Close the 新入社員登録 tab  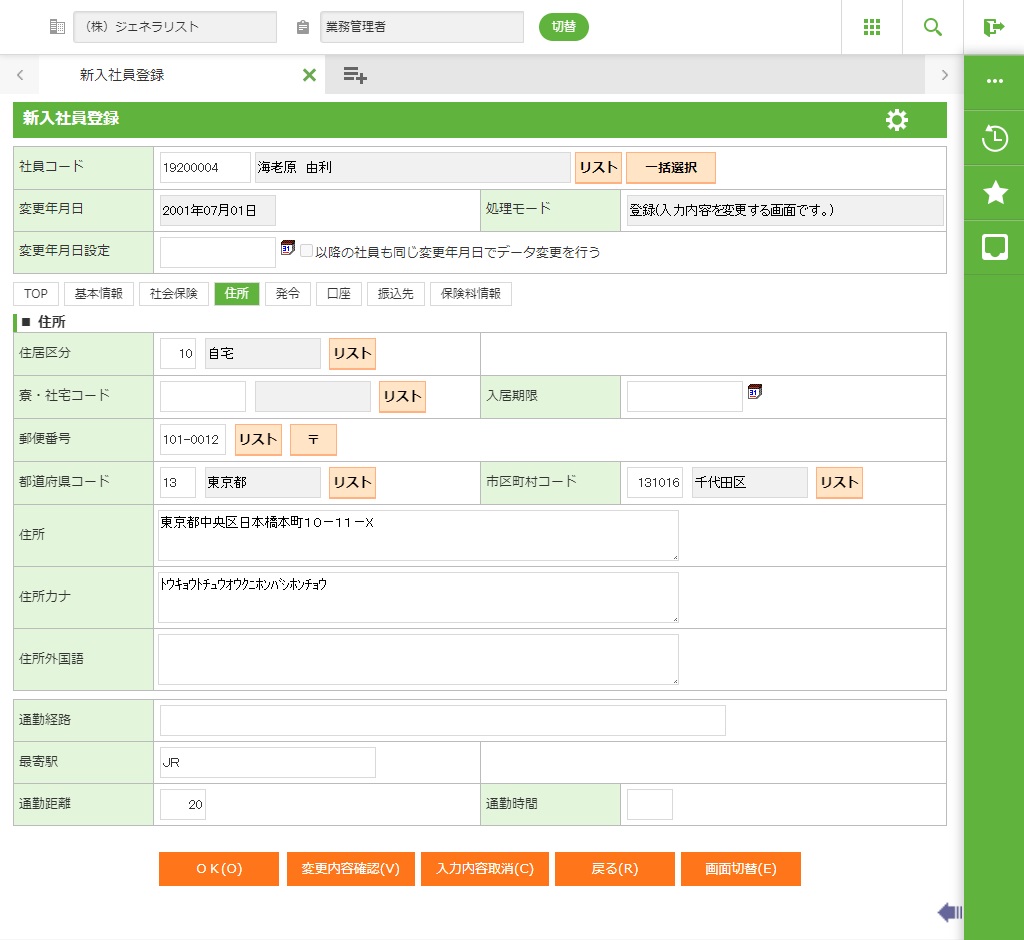coord(309,75)
